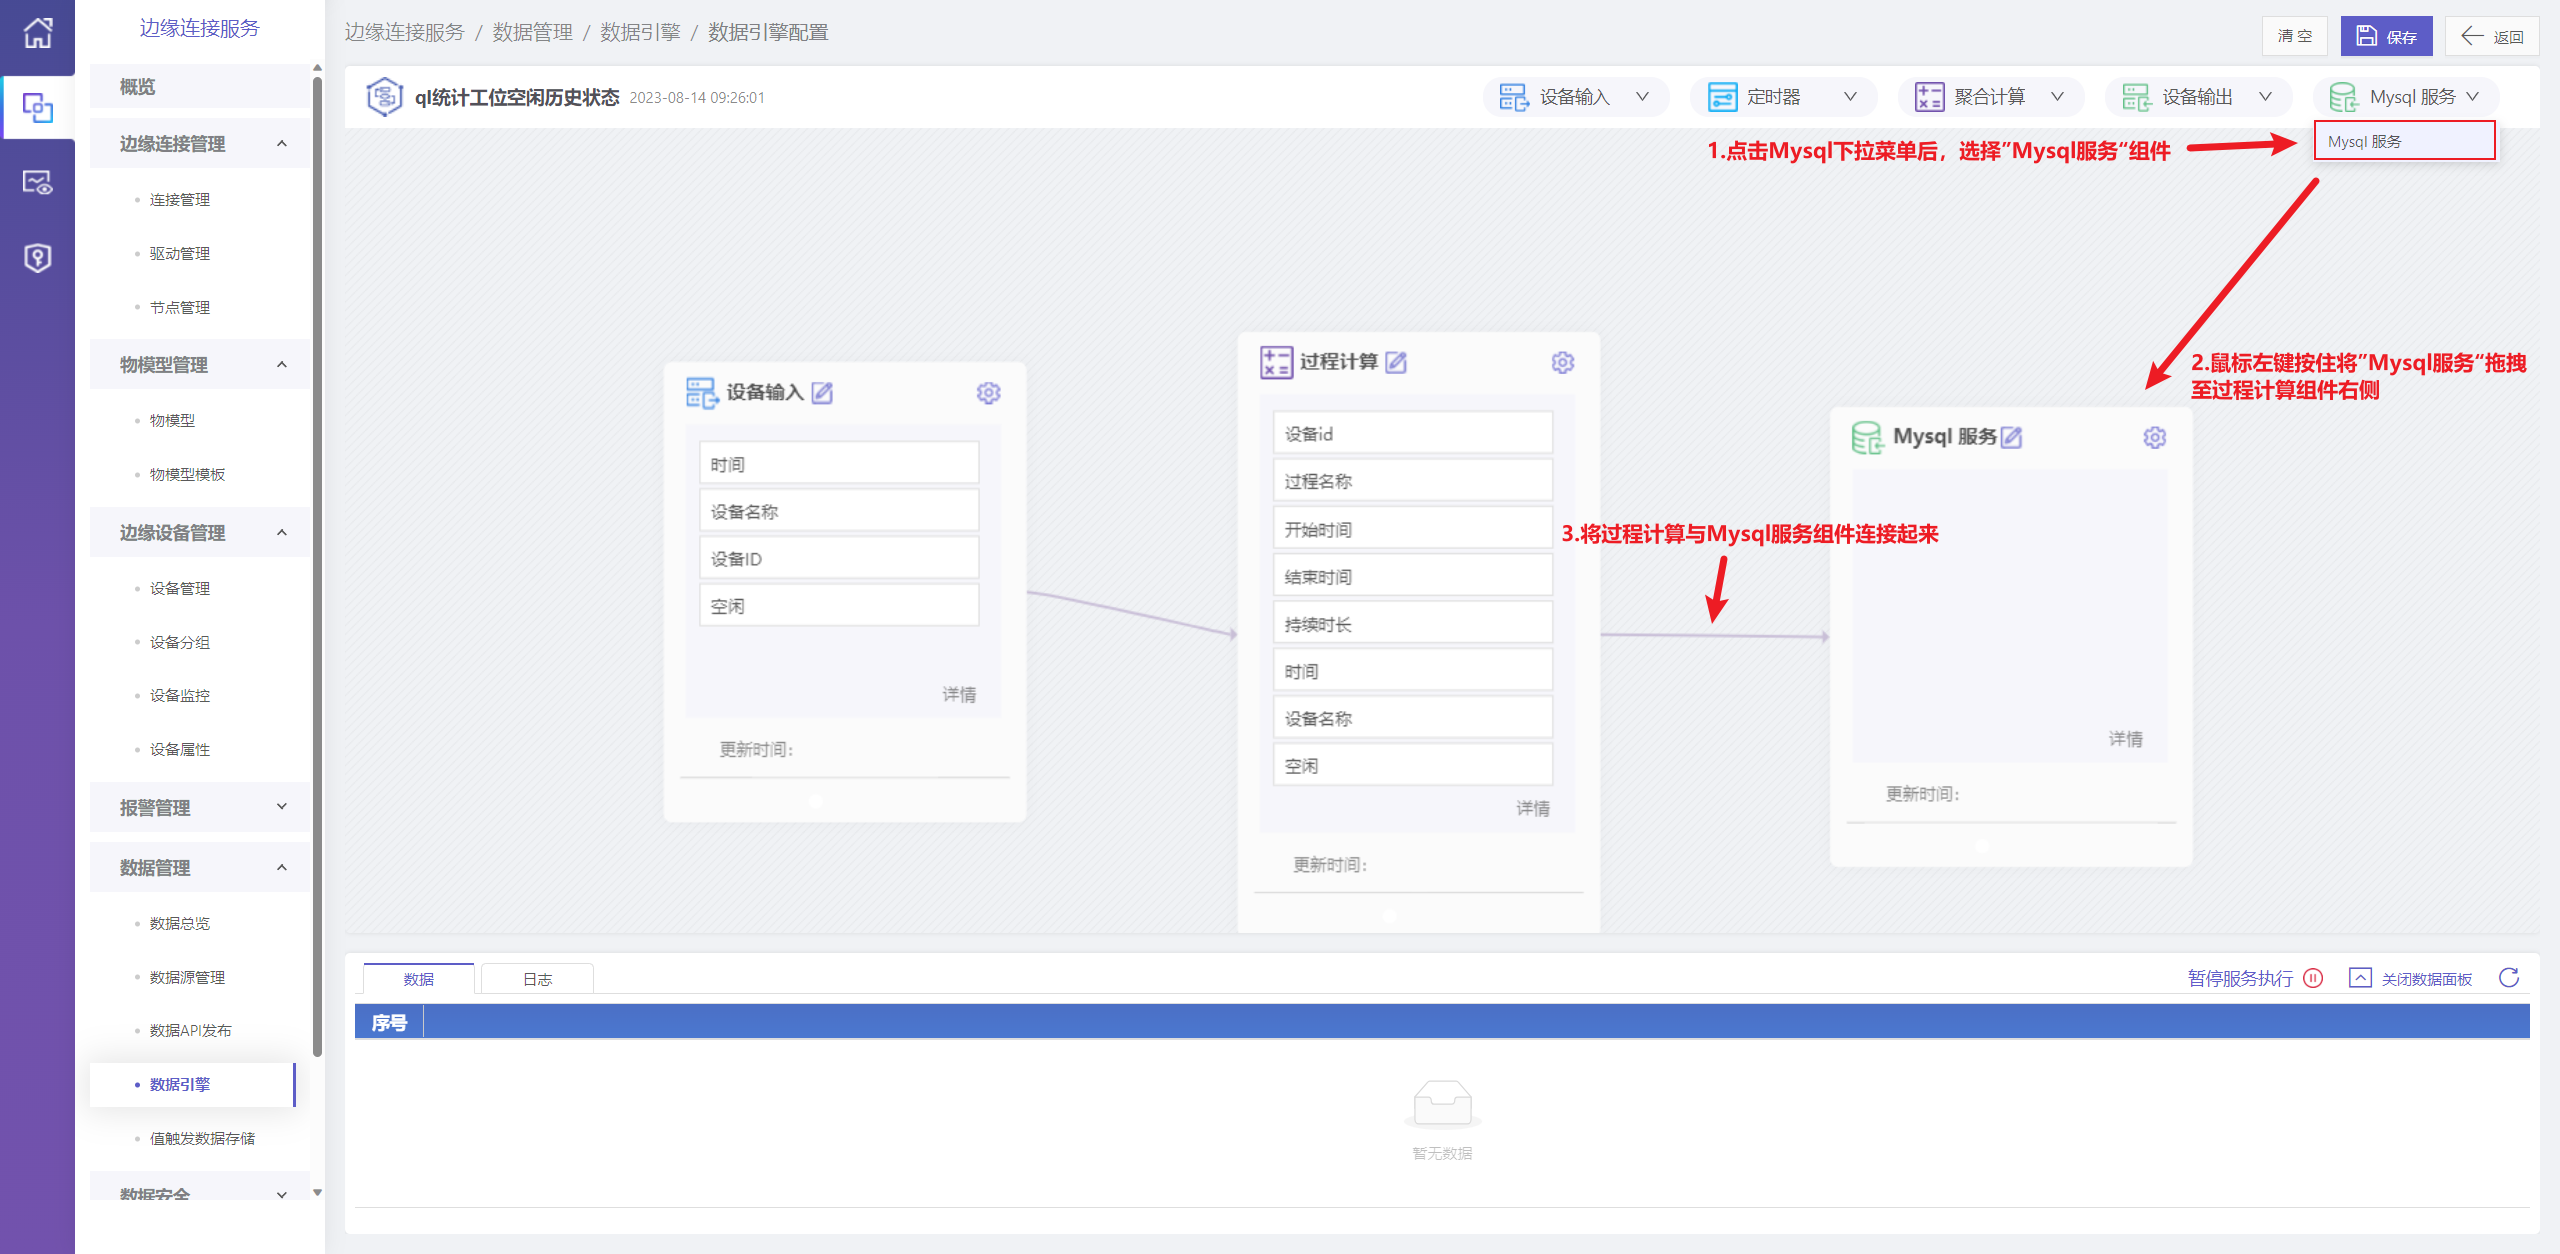Open settings gear of 过程计算 node
This screenshot has width=2560, height=1254.
click(x=1562, y=363)
